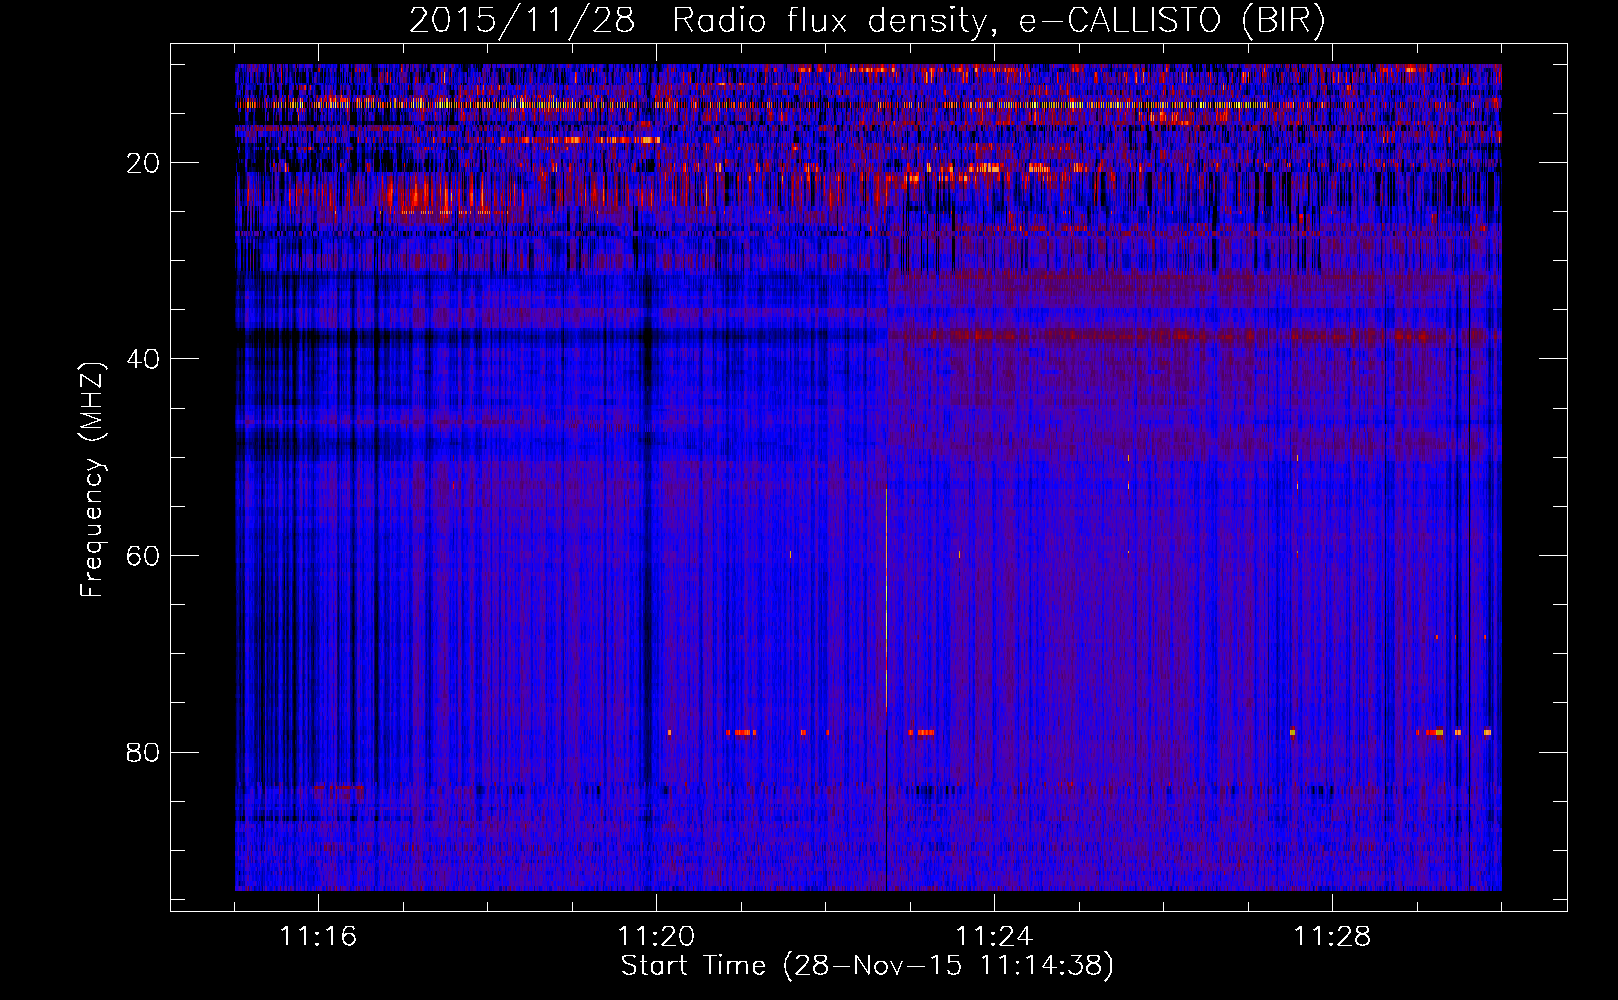Click the date '2015/11/28' in the title

coord(521,21)
